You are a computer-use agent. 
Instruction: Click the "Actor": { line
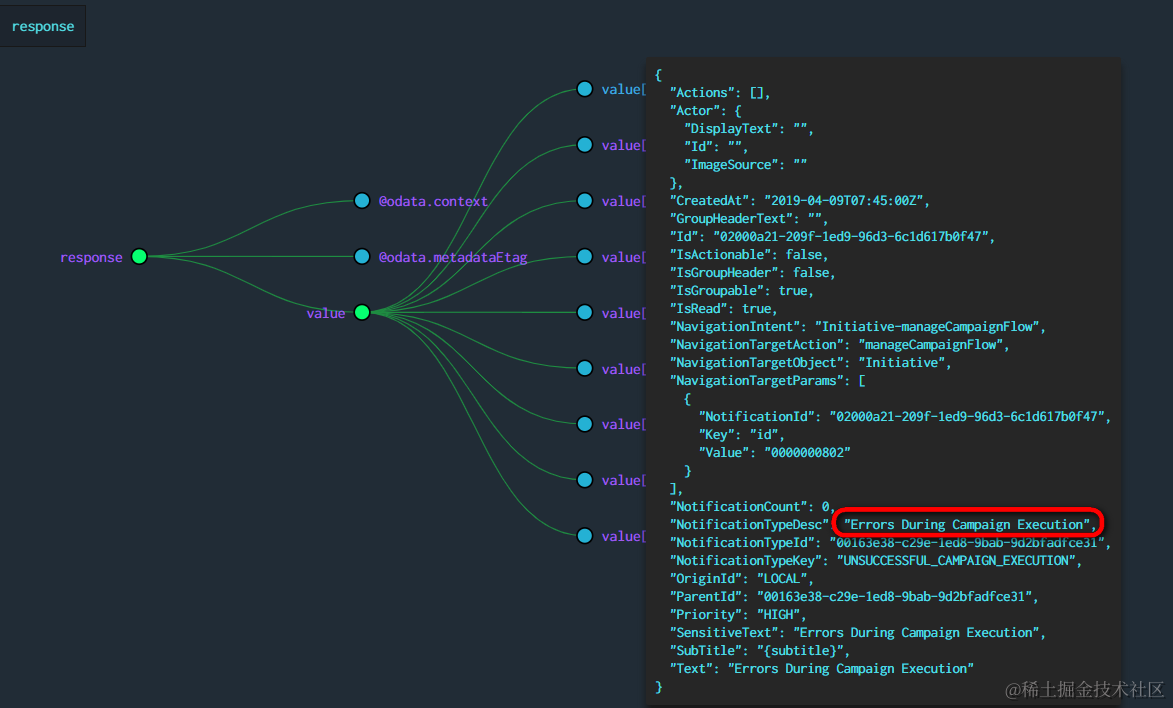(x=705, y=111)
